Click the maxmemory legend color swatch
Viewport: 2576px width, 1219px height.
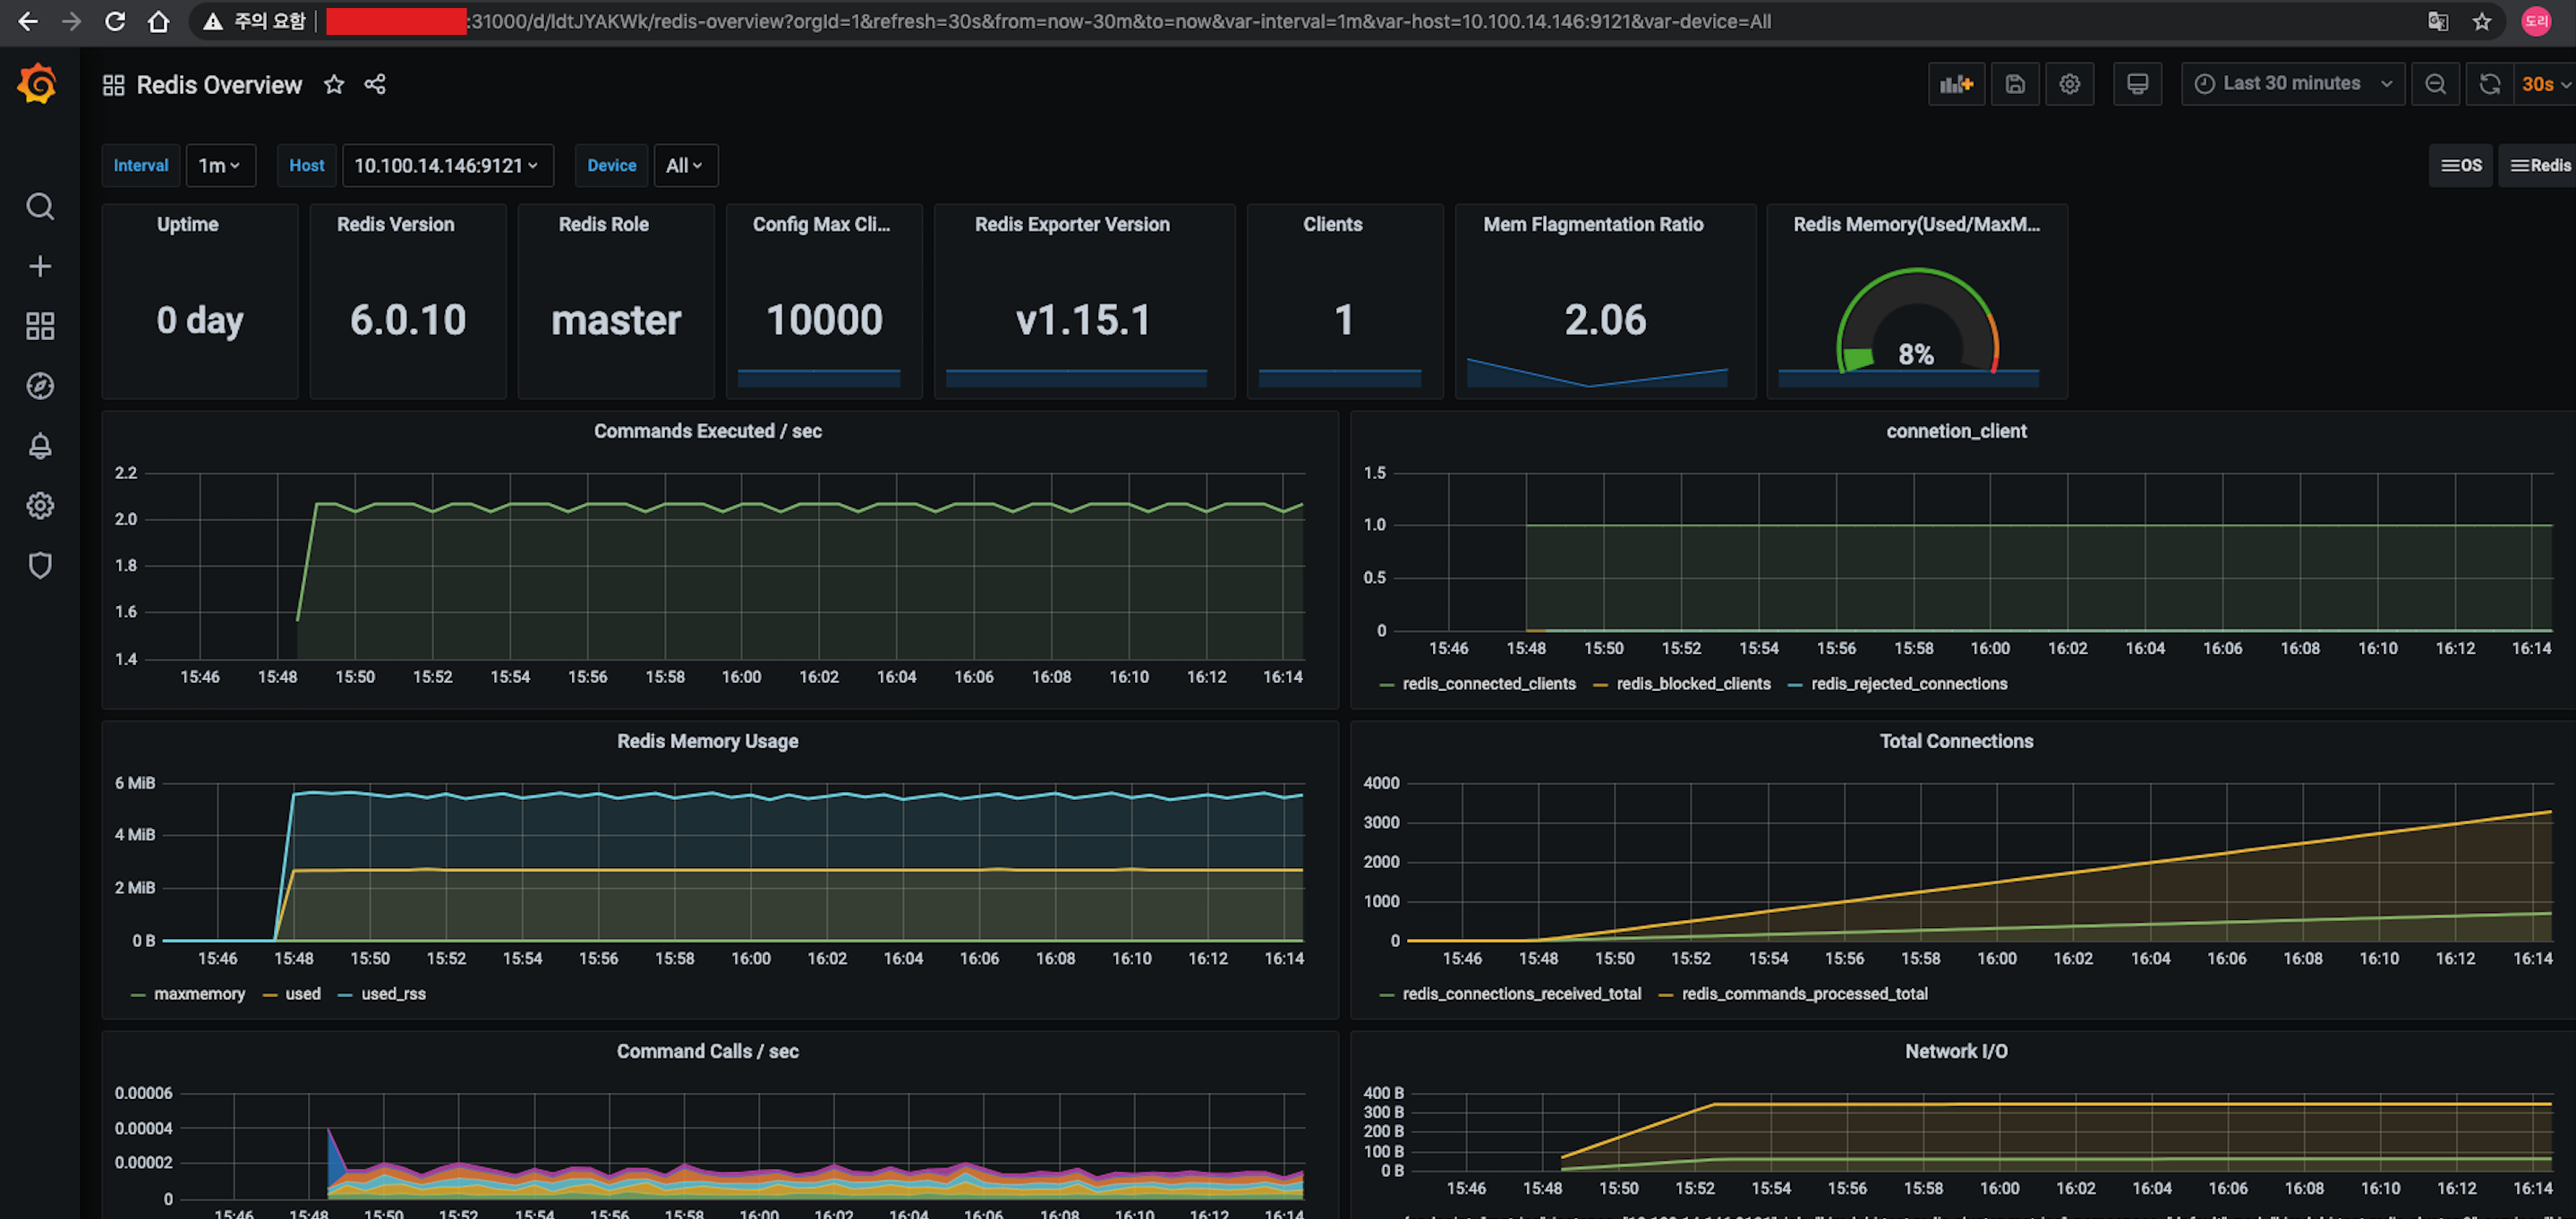(x=138, y=995)
